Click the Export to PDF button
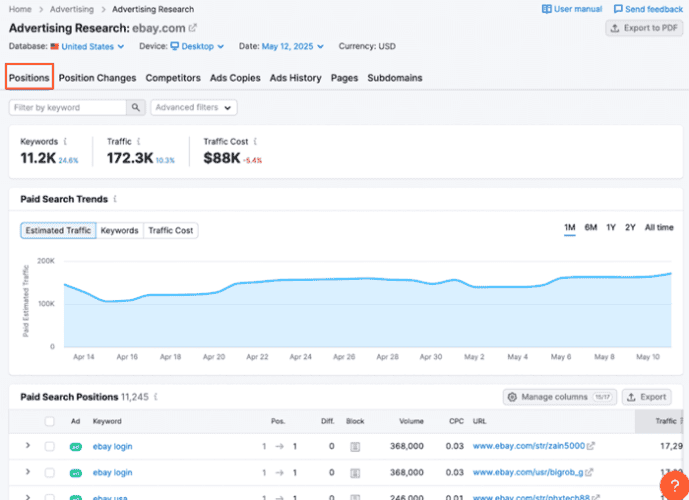Image resolution: width=689 pixels, height=500 pixels. [x=644, y=28]
